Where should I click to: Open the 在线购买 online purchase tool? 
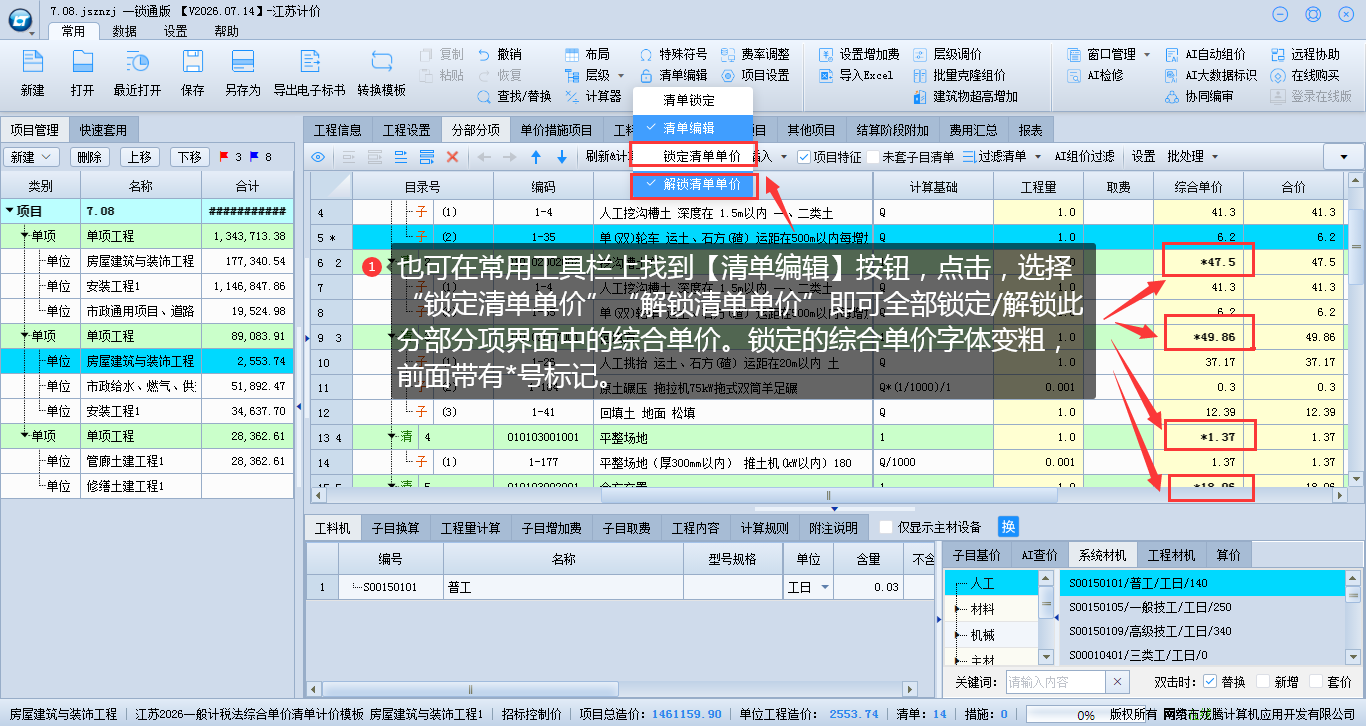click(x=1305, y=75)
